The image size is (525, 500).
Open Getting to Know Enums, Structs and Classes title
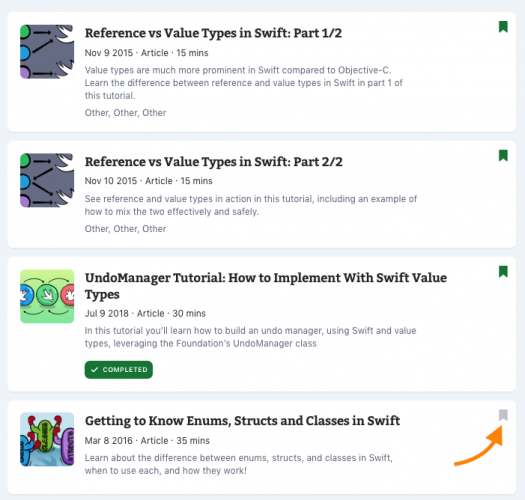(x=242, y=421)
